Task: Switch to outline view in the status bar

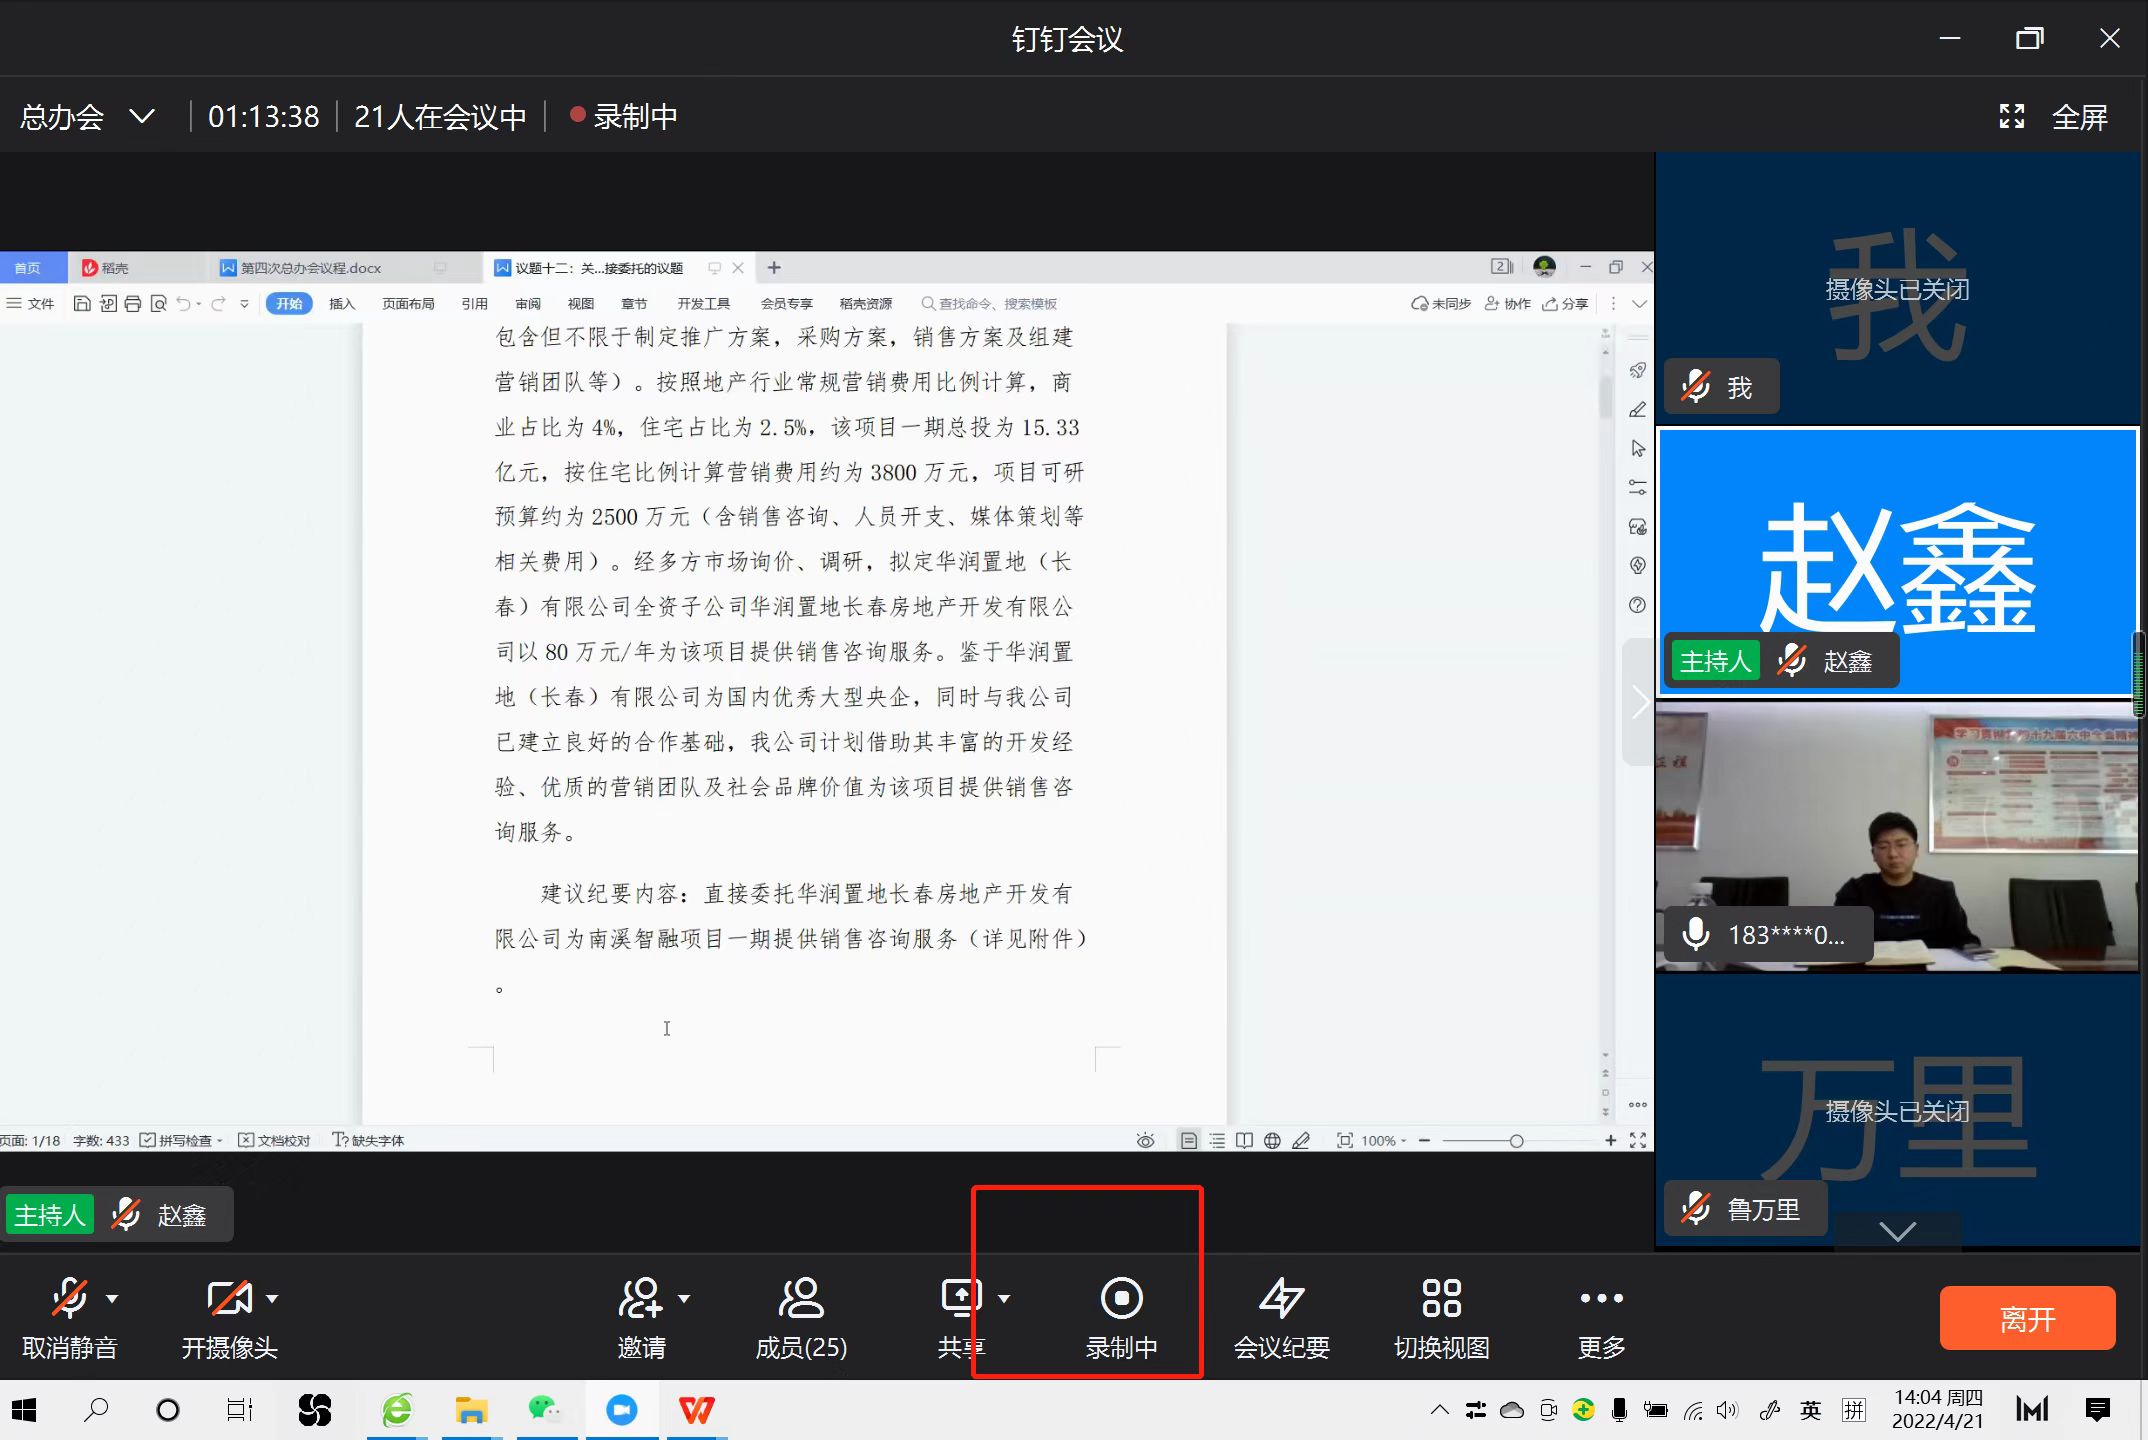Action: coord(1218,1140)
